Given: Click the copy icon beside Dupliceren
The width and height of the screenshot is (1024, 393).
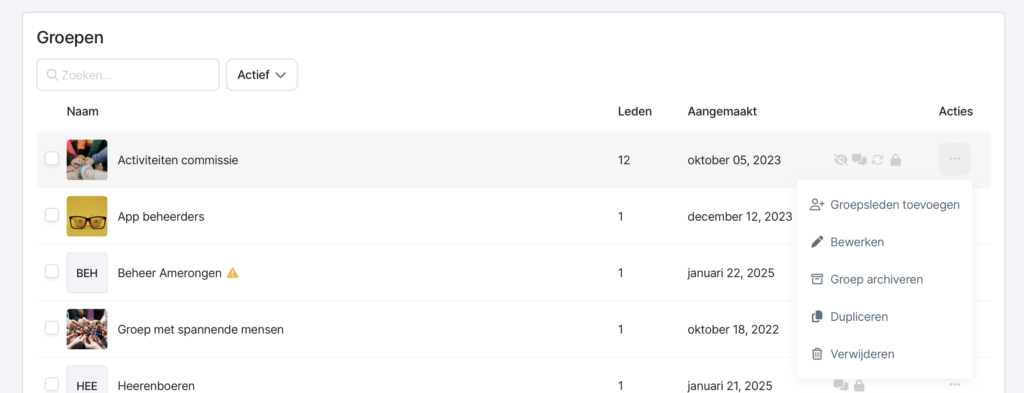Looking at the screenshot, I should pos(817,317).
